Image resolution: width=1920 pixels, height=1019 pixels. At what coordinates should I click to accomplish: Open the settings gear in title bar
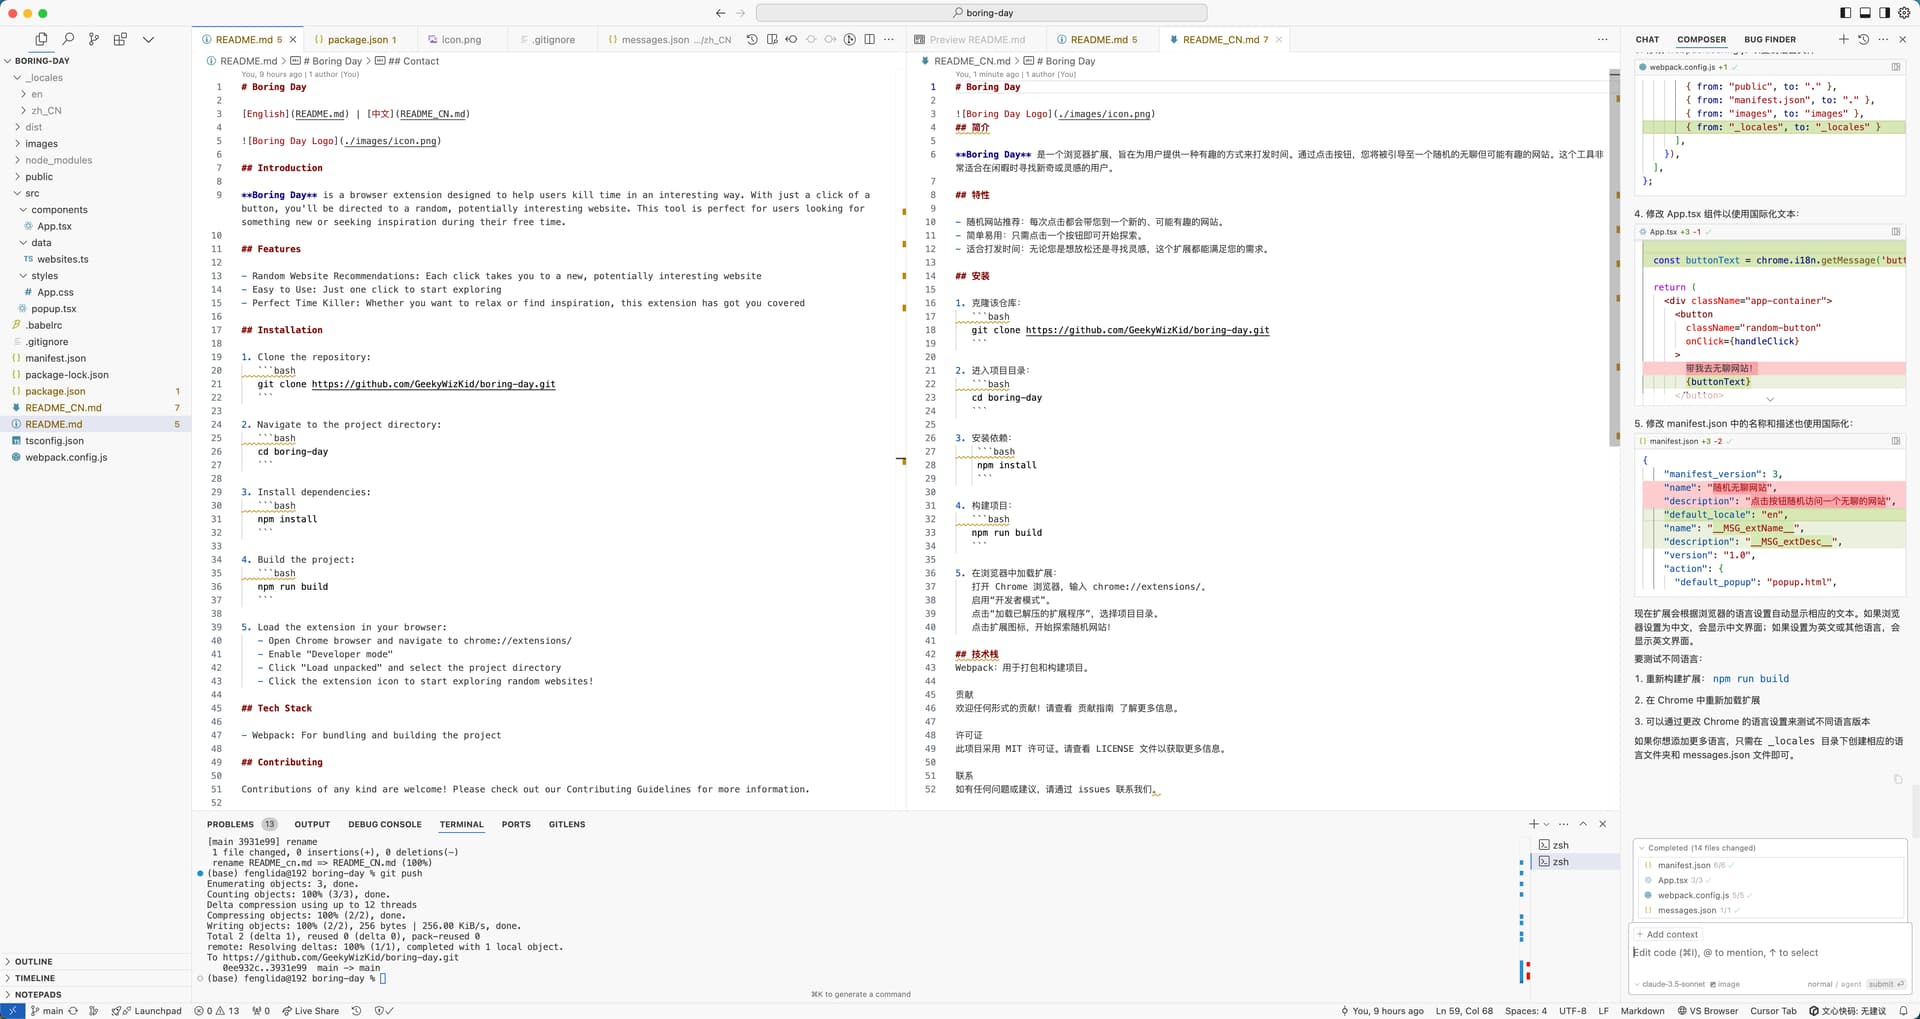tap(1904, 13)
